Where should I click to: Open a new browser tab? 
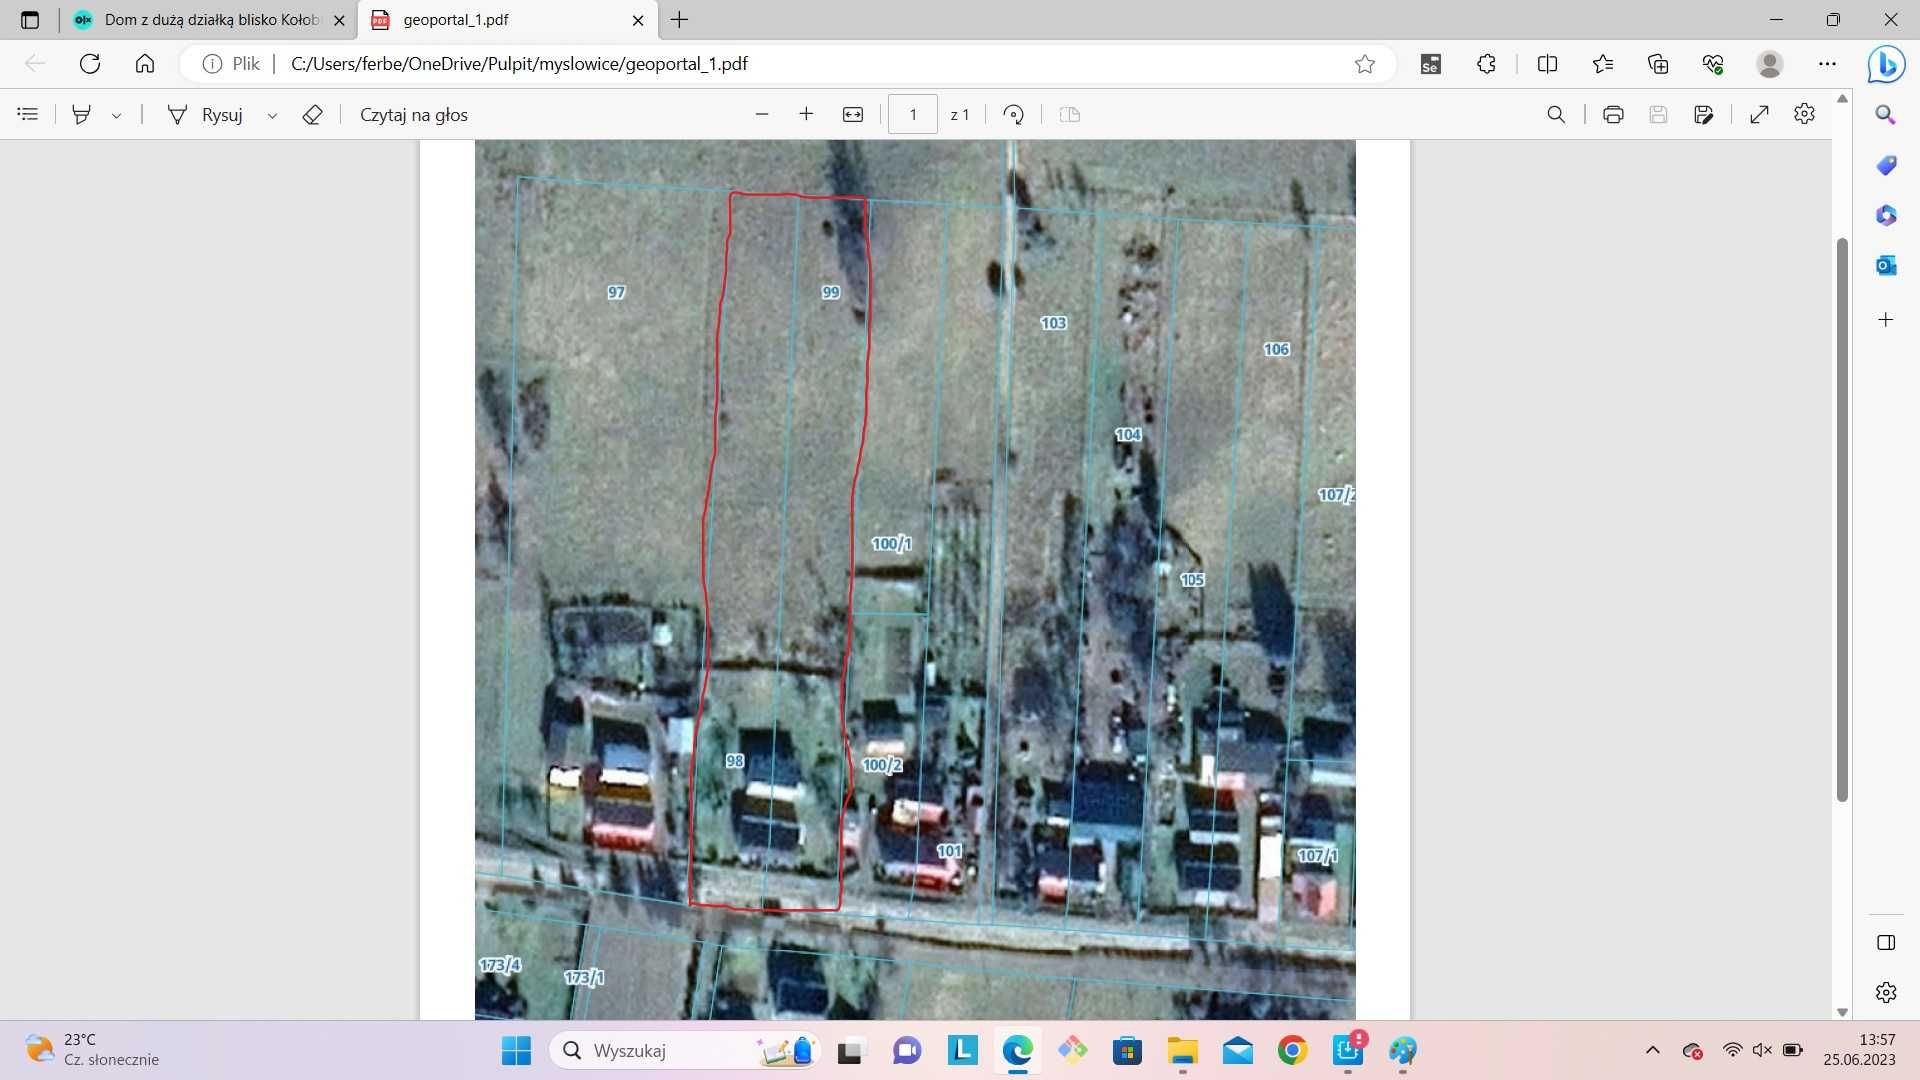coord(680,20)
